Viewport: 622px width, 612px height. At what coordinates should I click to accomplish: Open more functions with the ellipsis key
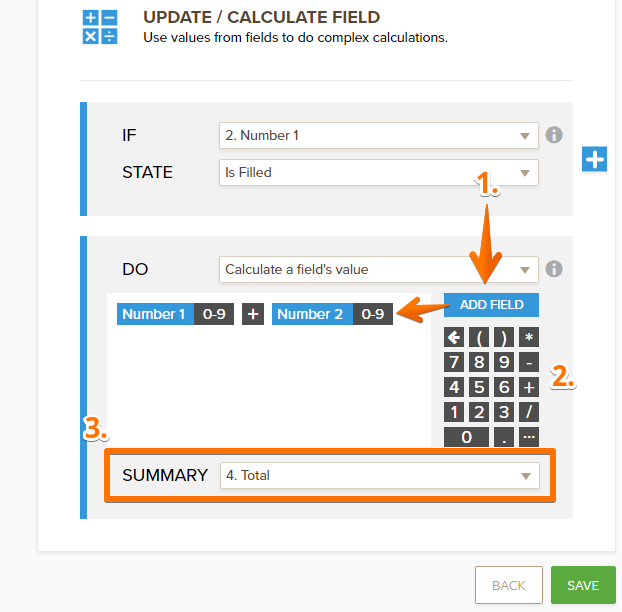[529, 436]
